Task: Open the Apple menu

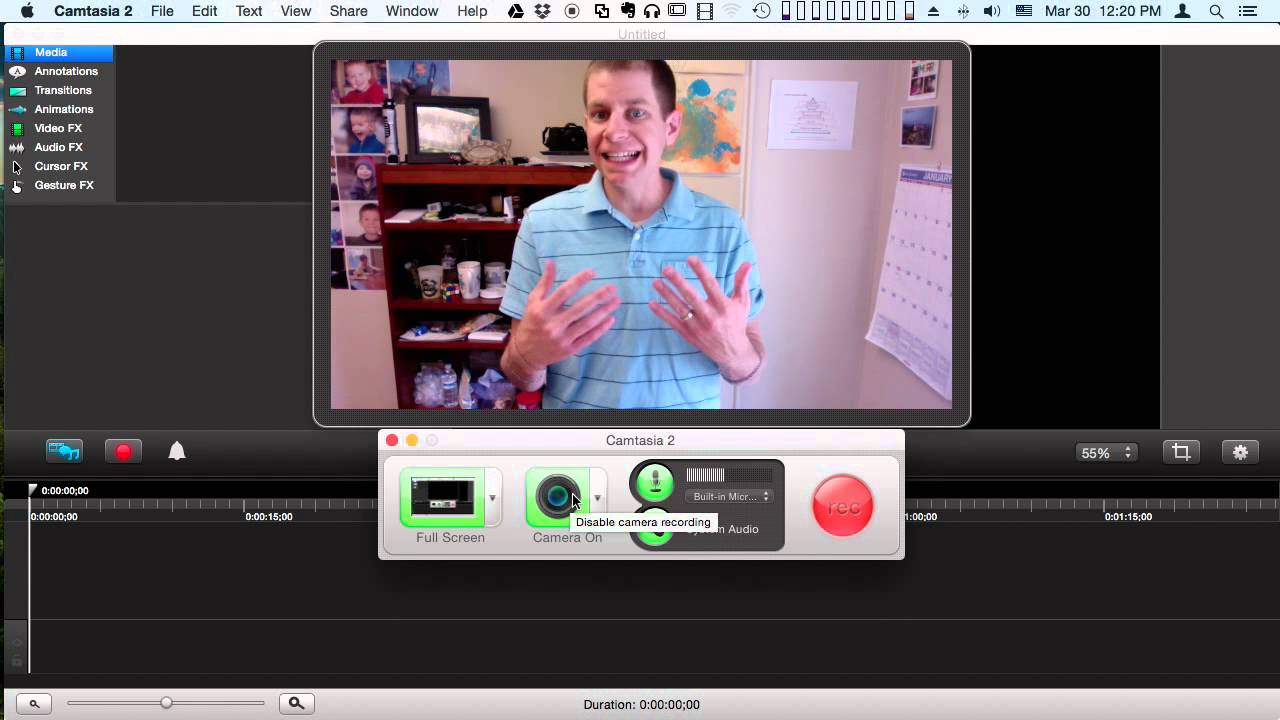Action: [25, 11]
